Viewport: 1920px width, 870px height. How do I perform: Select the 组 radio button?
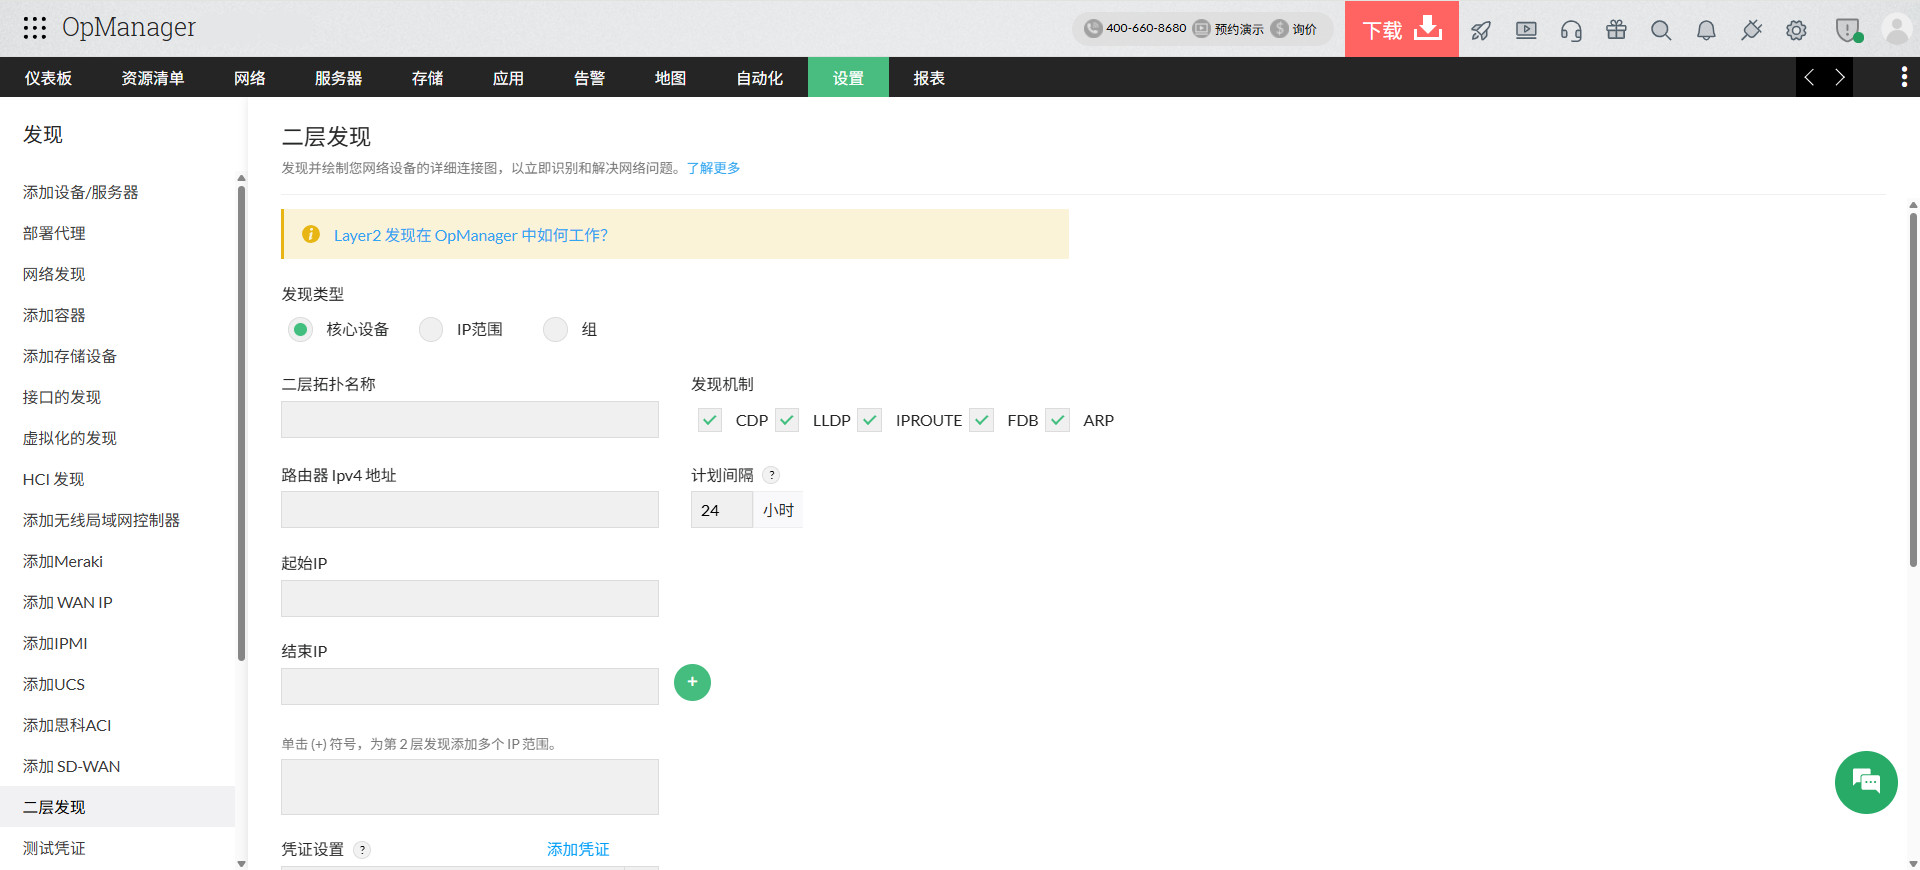coord(555,329)
